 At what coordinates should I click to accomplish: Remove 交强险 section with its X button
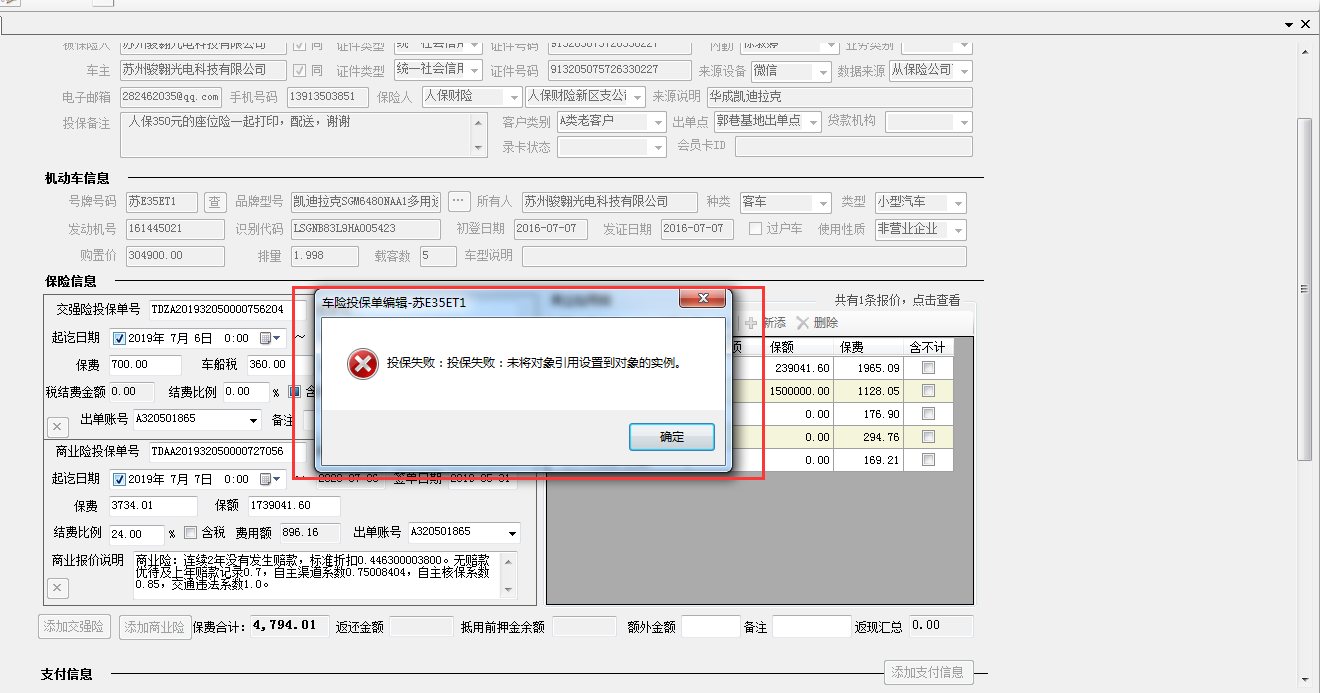pos(57,427)
